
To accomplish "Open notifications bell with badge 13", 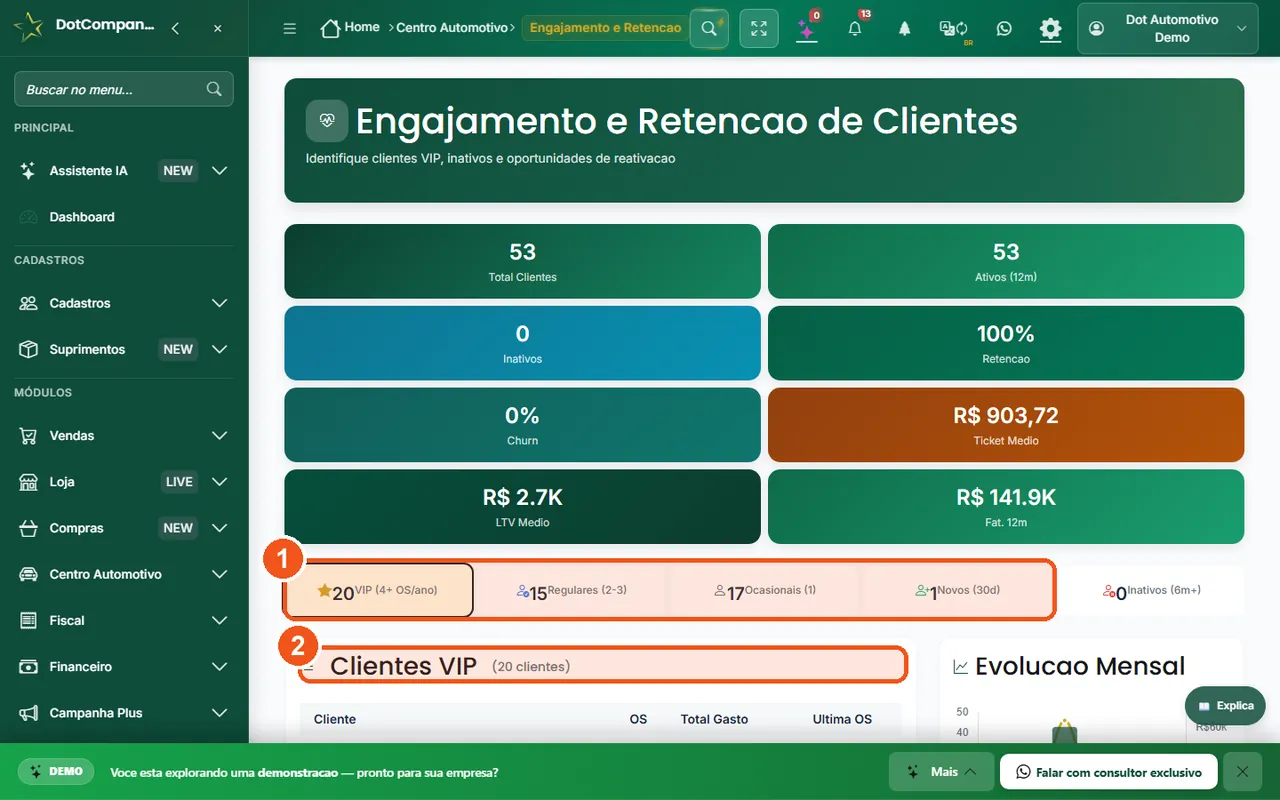I will [855, 28].
